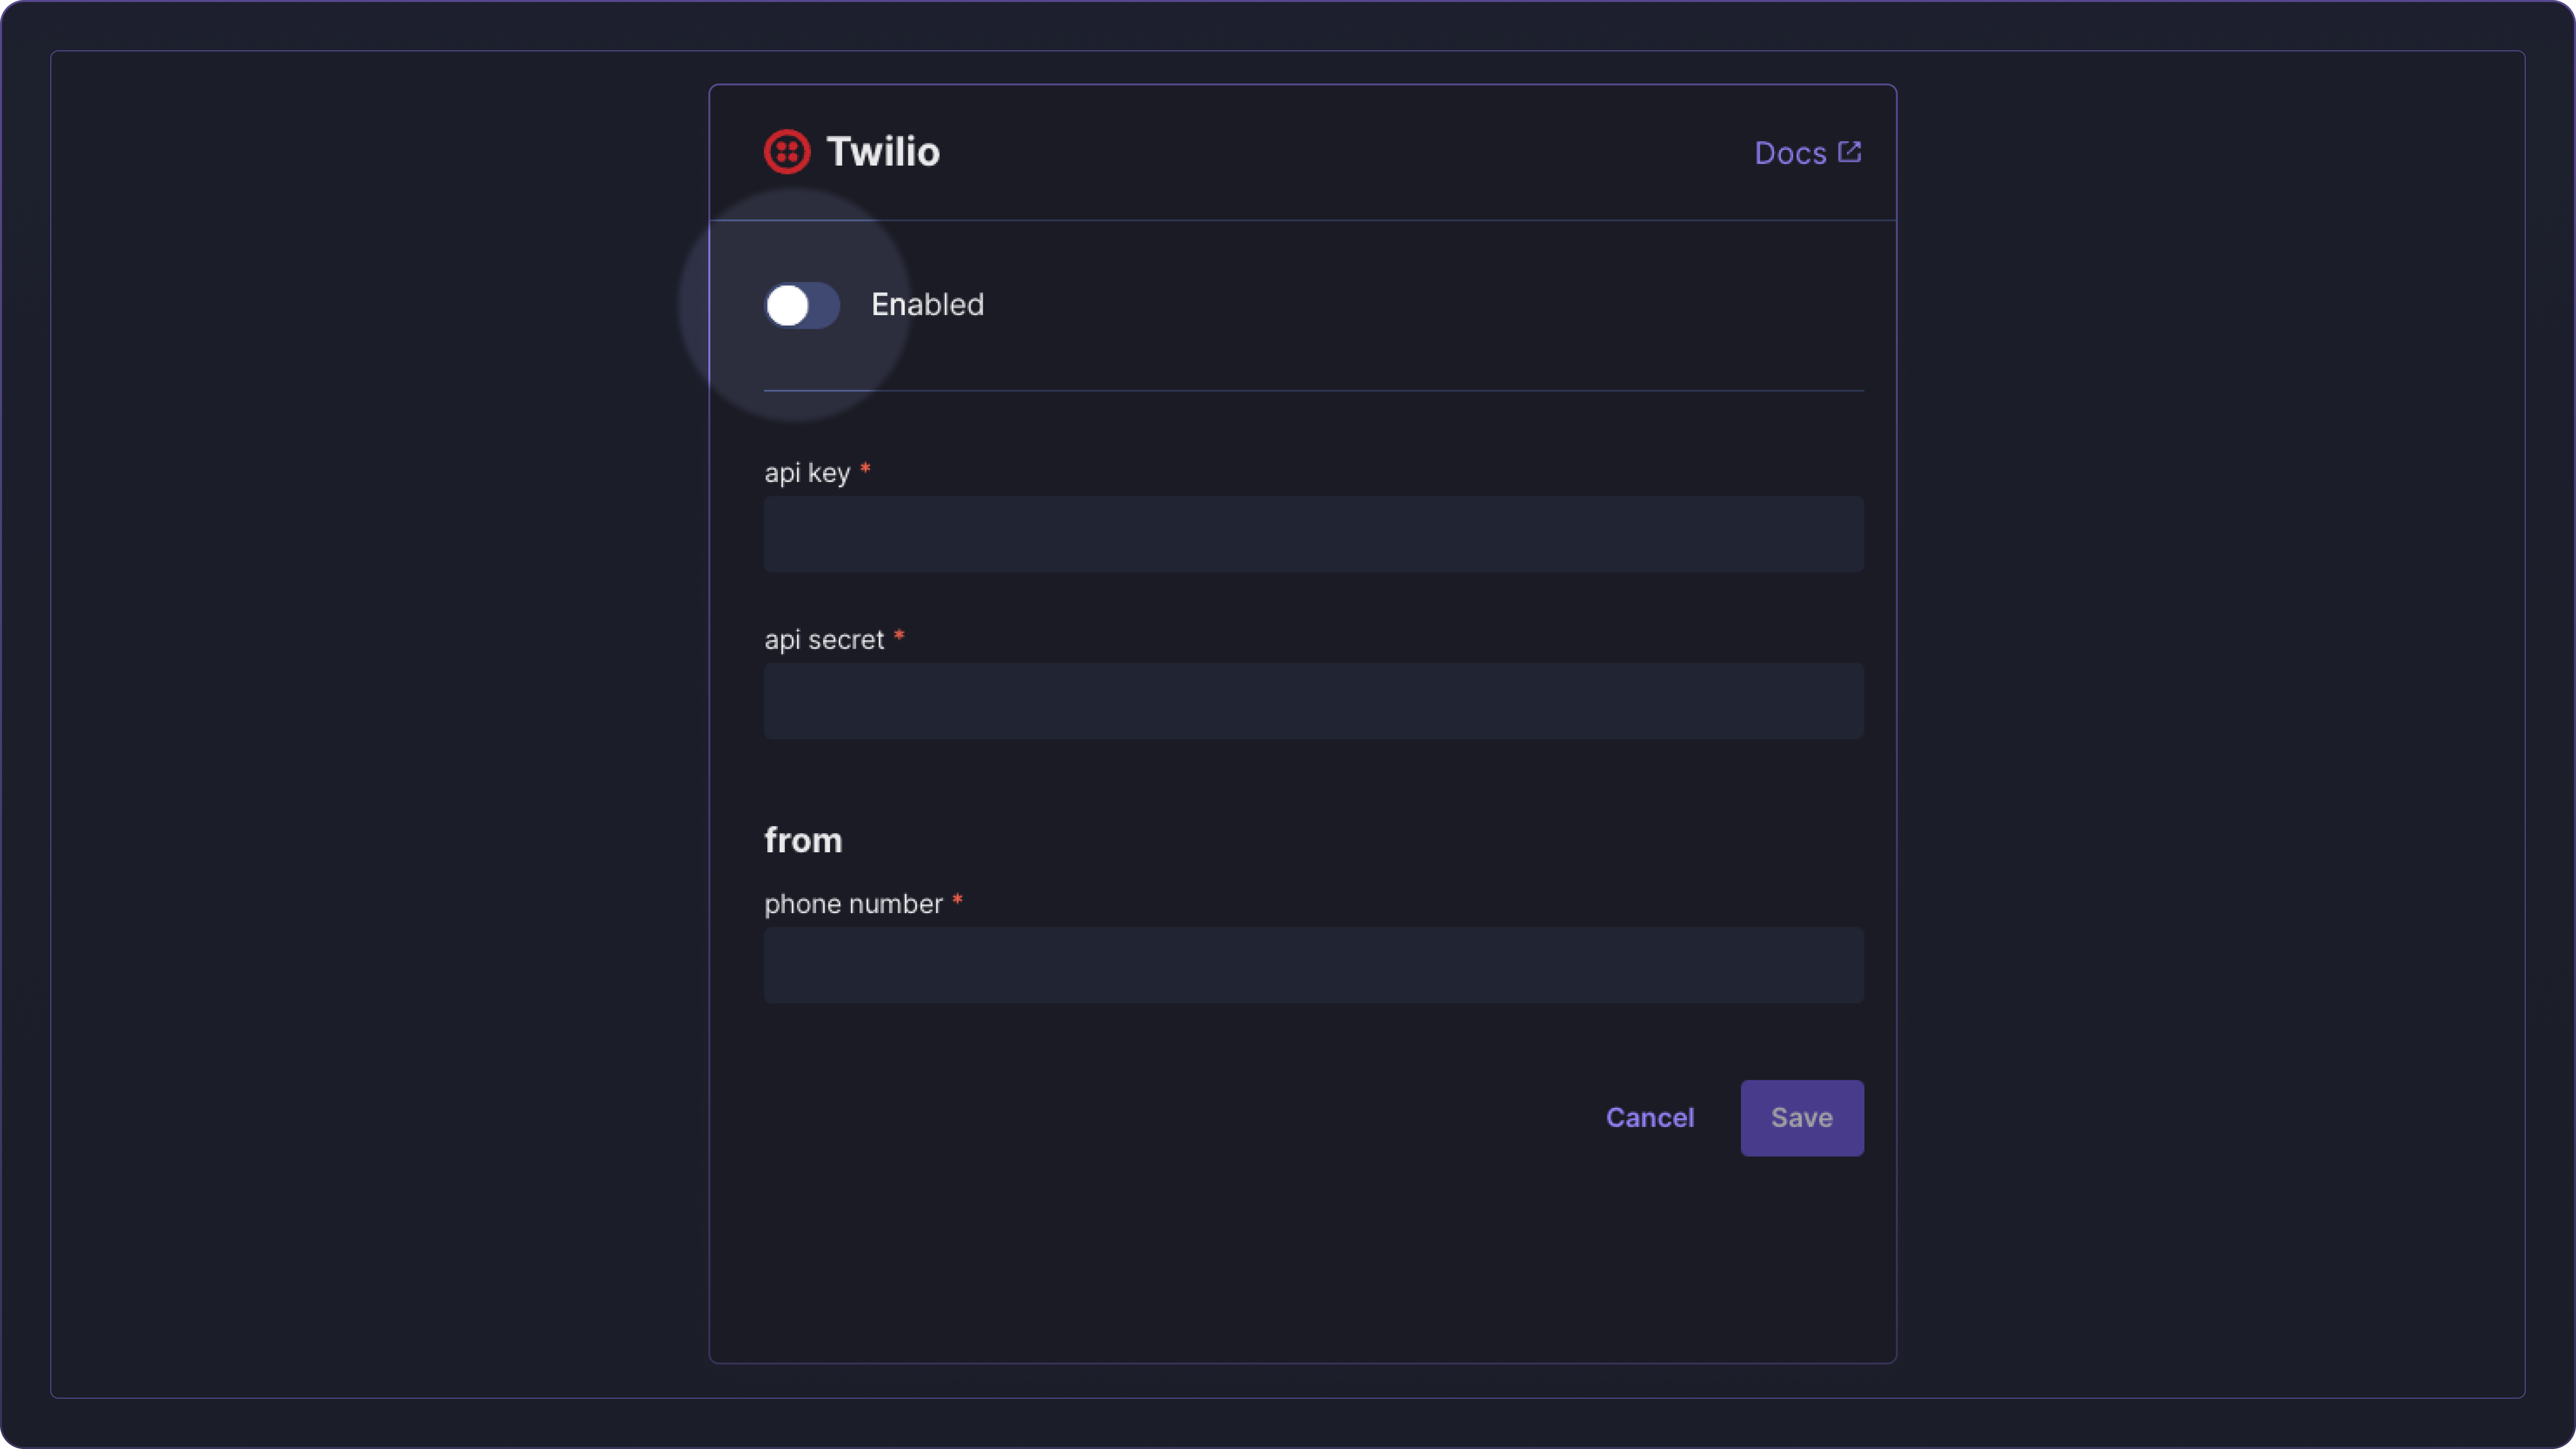Click the Twilio heading text
Screen dimensions: 2576x1449
coord(883,152)
